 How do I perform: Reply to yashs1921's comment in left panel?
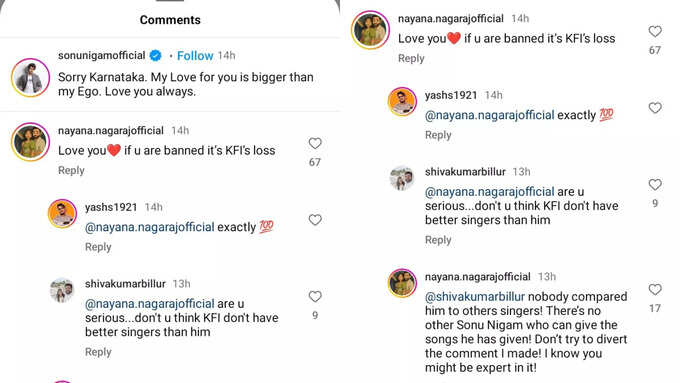[98, 247]
